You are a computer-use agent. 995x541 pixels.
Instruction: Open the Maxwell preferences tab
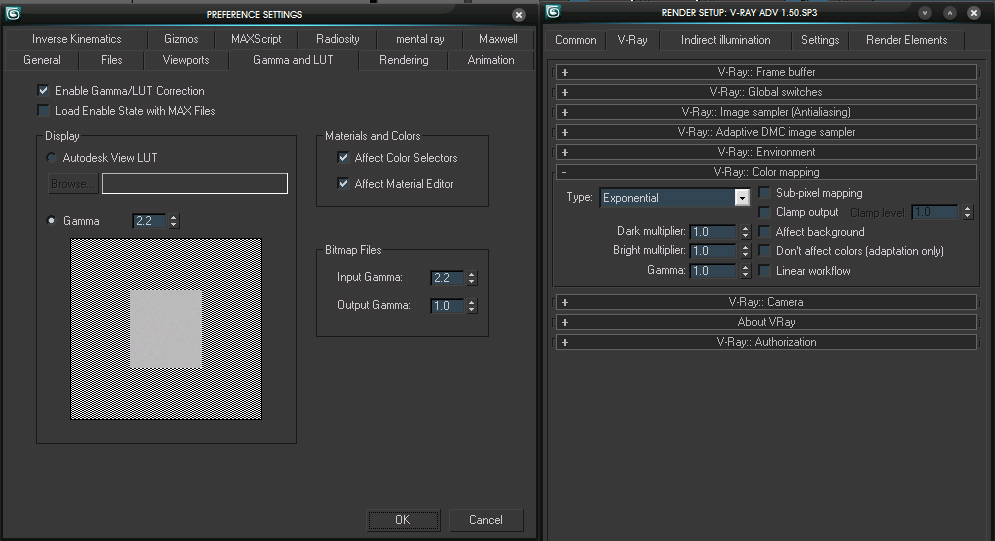498,39
